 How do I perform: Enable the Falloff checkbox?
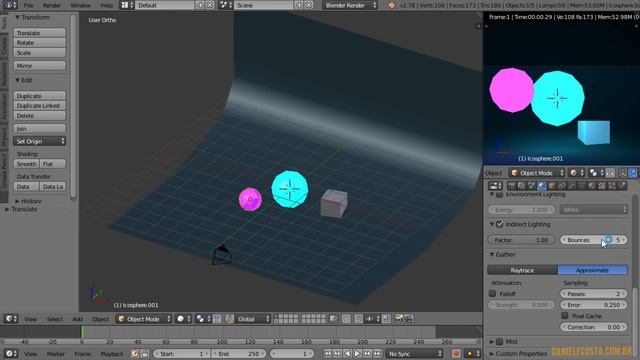coord(493,293)
